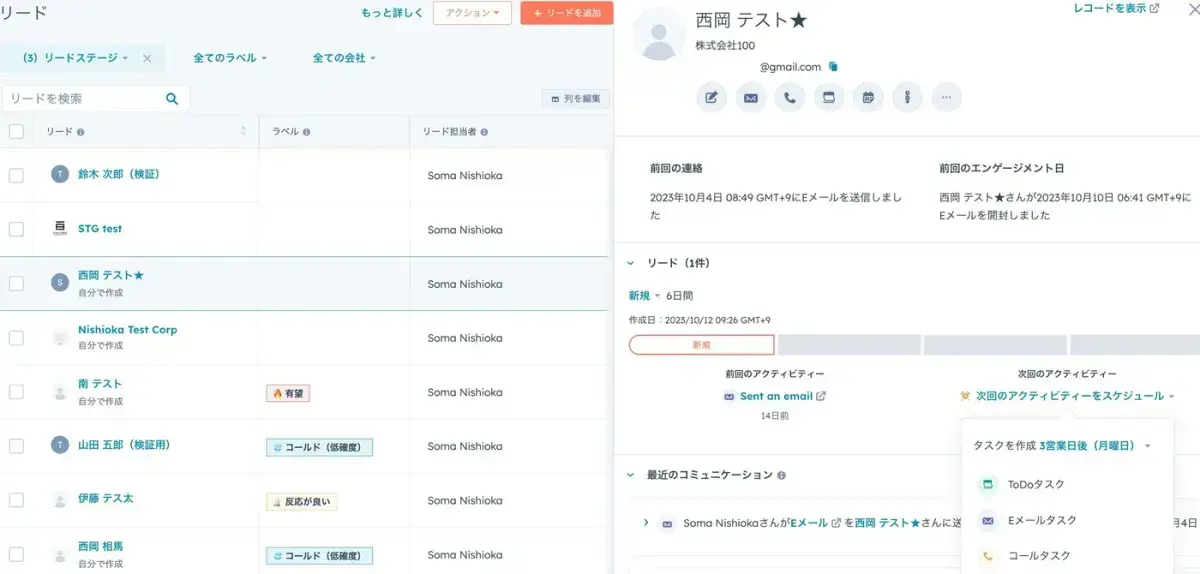Open the 全てのラベル filter dropdown

(230, 58)
